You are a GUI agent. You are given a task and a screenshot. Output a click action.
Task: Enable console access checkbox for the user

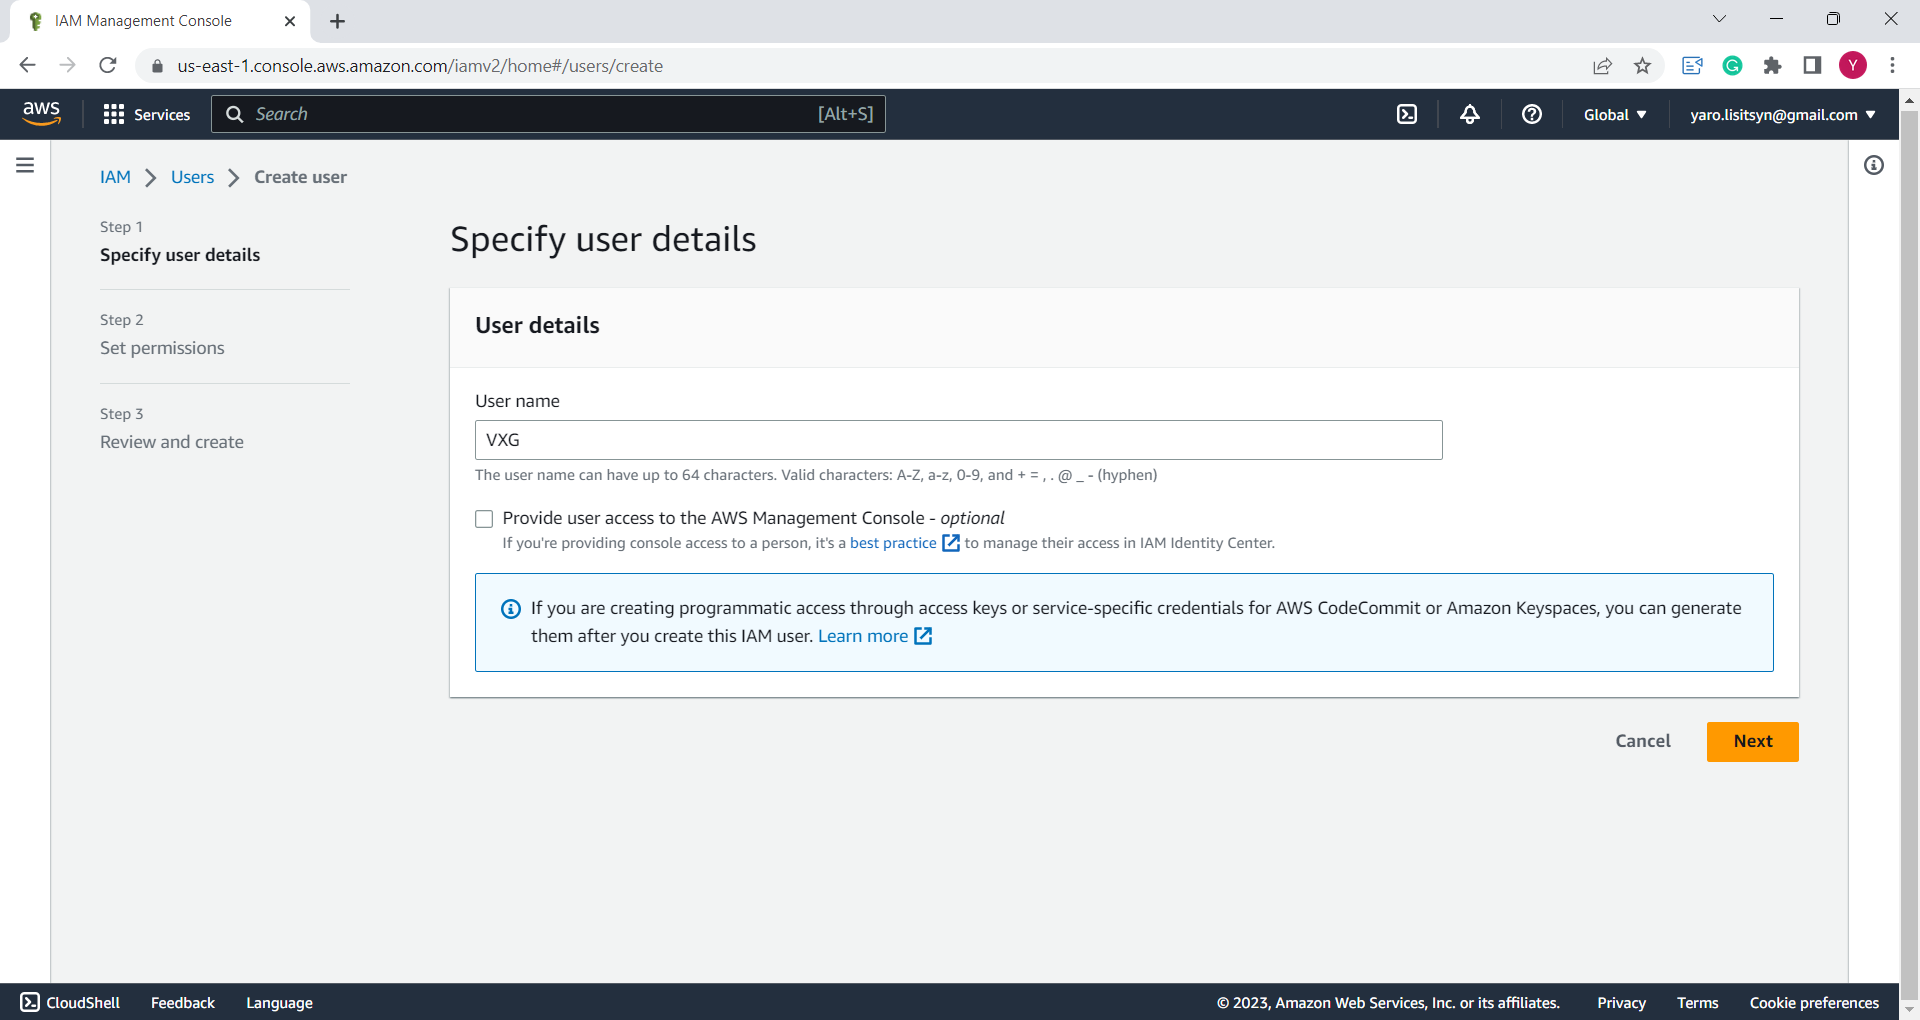pos(484,519)
